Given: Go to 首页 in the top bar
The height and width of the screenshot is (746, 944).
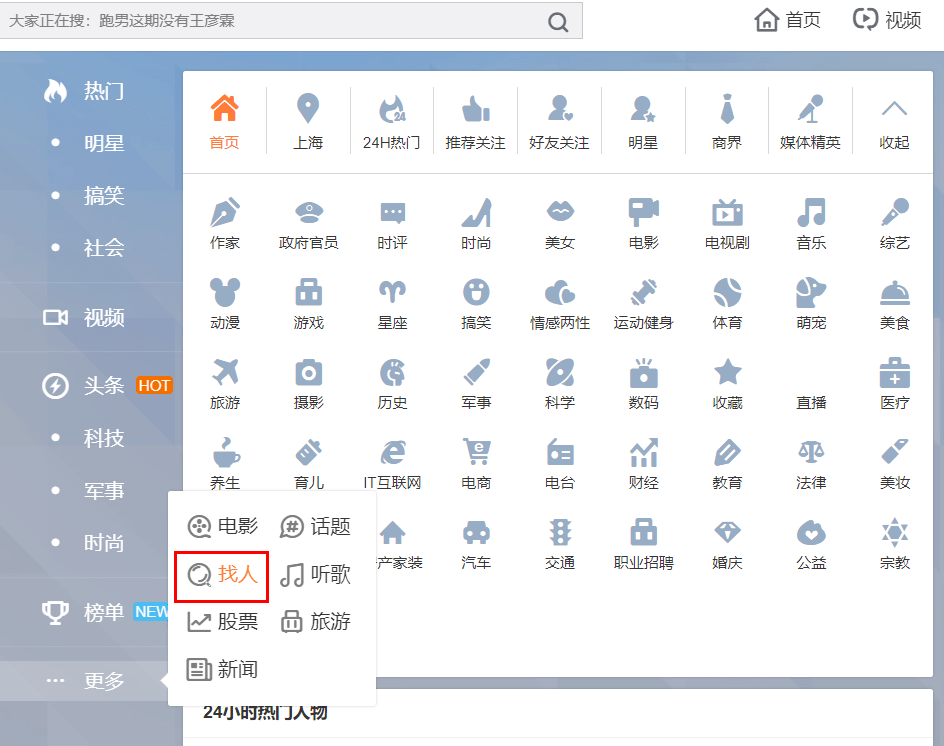Looking at the screenshot, I should coord(787,20).
